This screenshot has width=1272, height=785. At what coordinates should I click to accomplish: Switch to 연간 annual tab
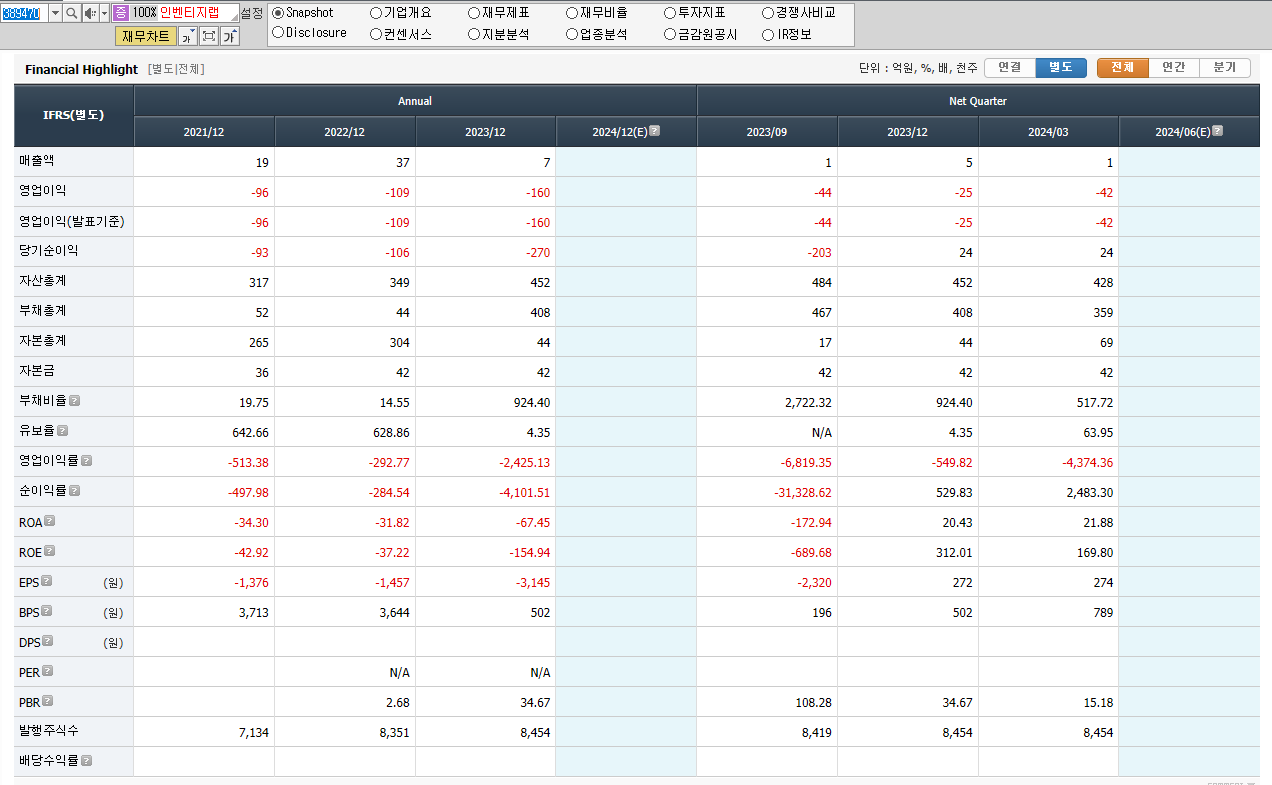1174,68
